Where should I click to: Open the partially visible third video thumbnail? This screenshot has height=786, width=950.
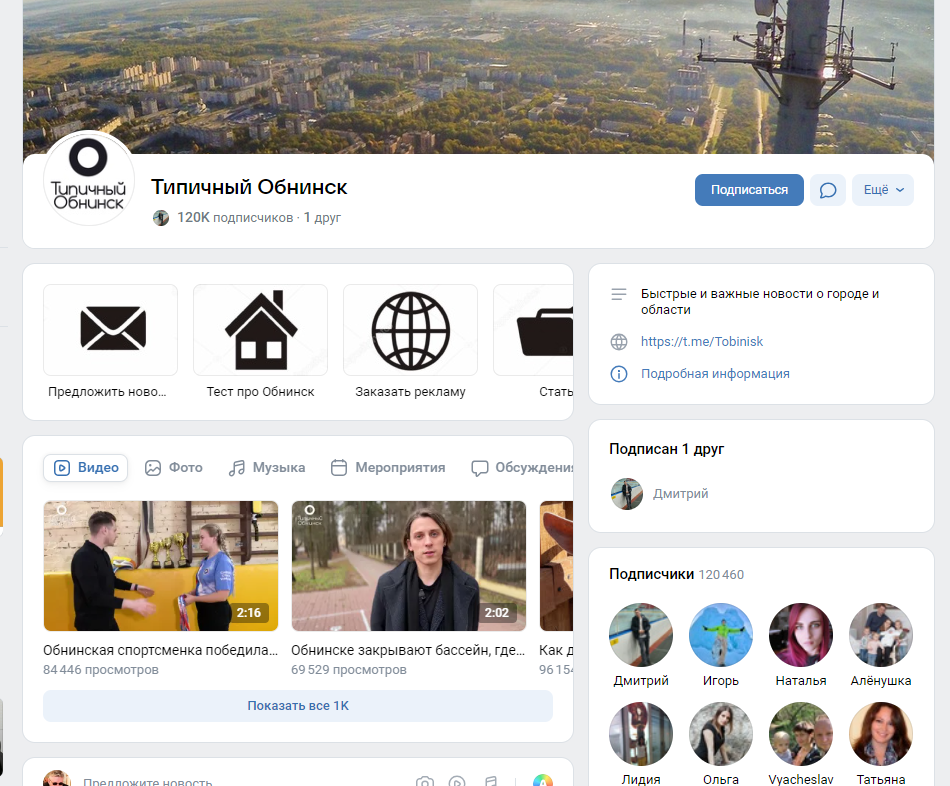[556, 566]
